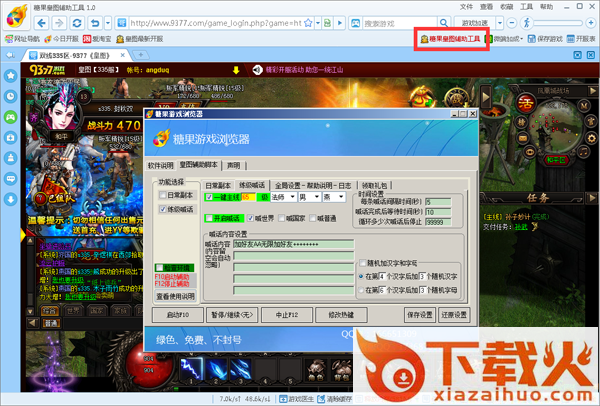The height and width of the screenshot is (406, 600).
Task: Open the 全局设置-帮助说明-日志 tab
Action: coord(313,186)
